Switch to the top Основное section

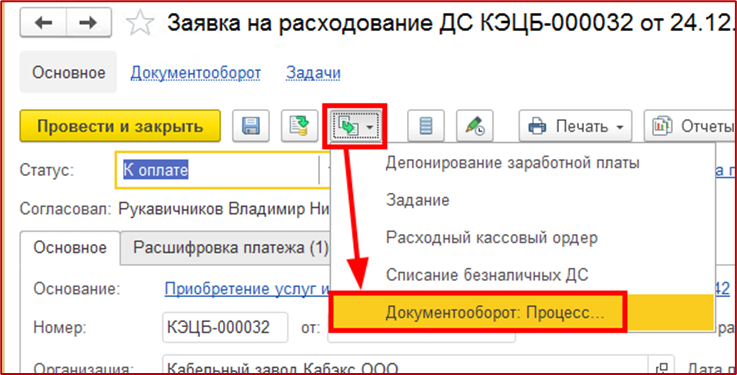[x=68, y=72]
